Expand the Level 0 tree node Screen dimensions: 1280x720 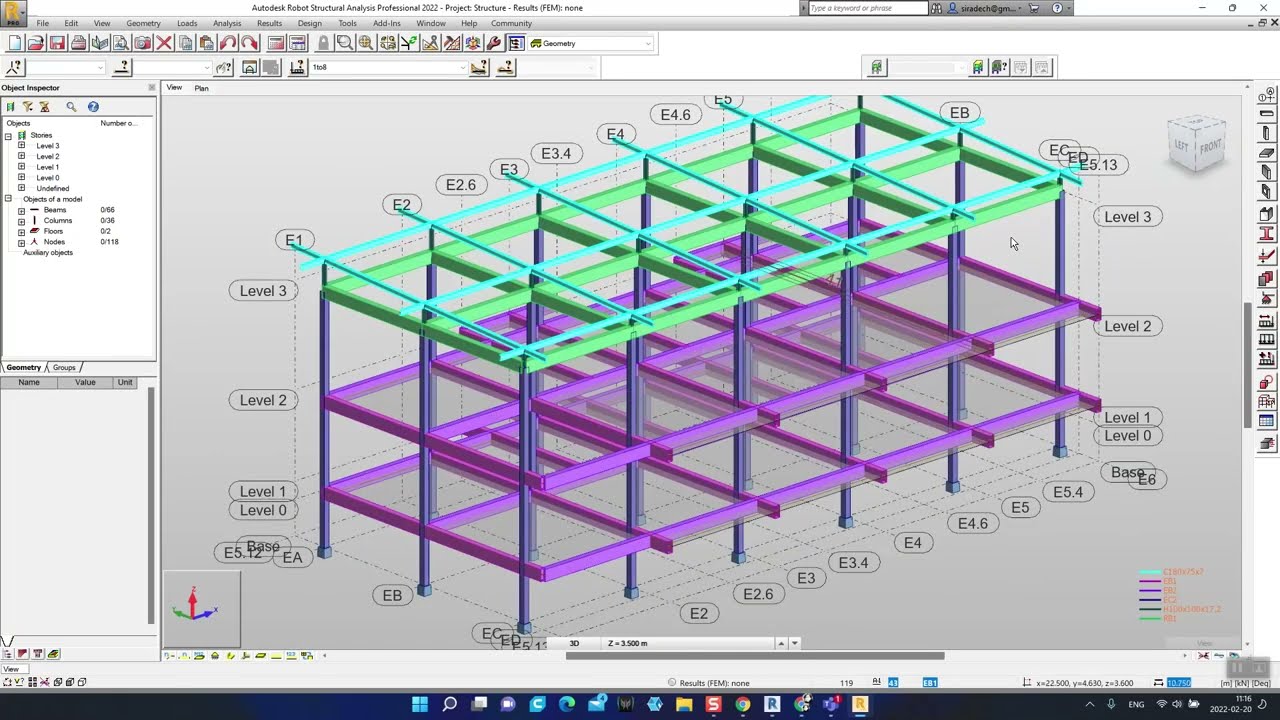(21, 178)
